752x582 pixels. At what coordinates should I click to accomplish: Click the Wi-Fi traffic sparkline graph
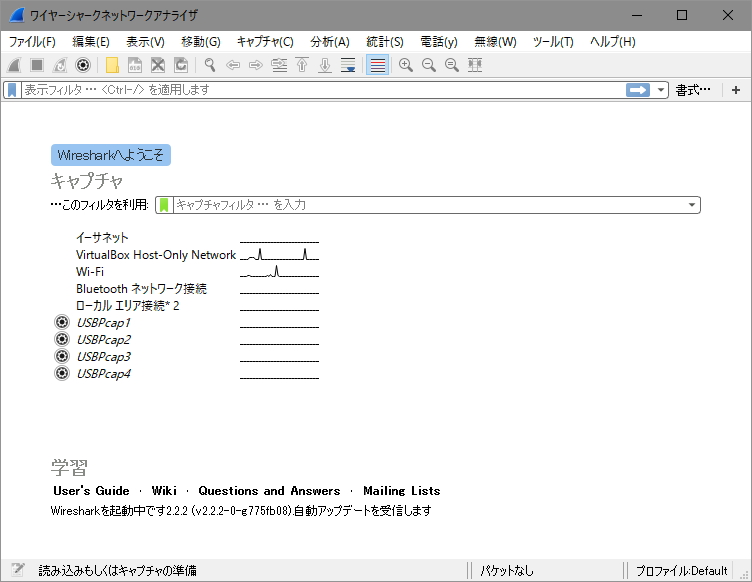pyautogui.click(x=279, y=272)
